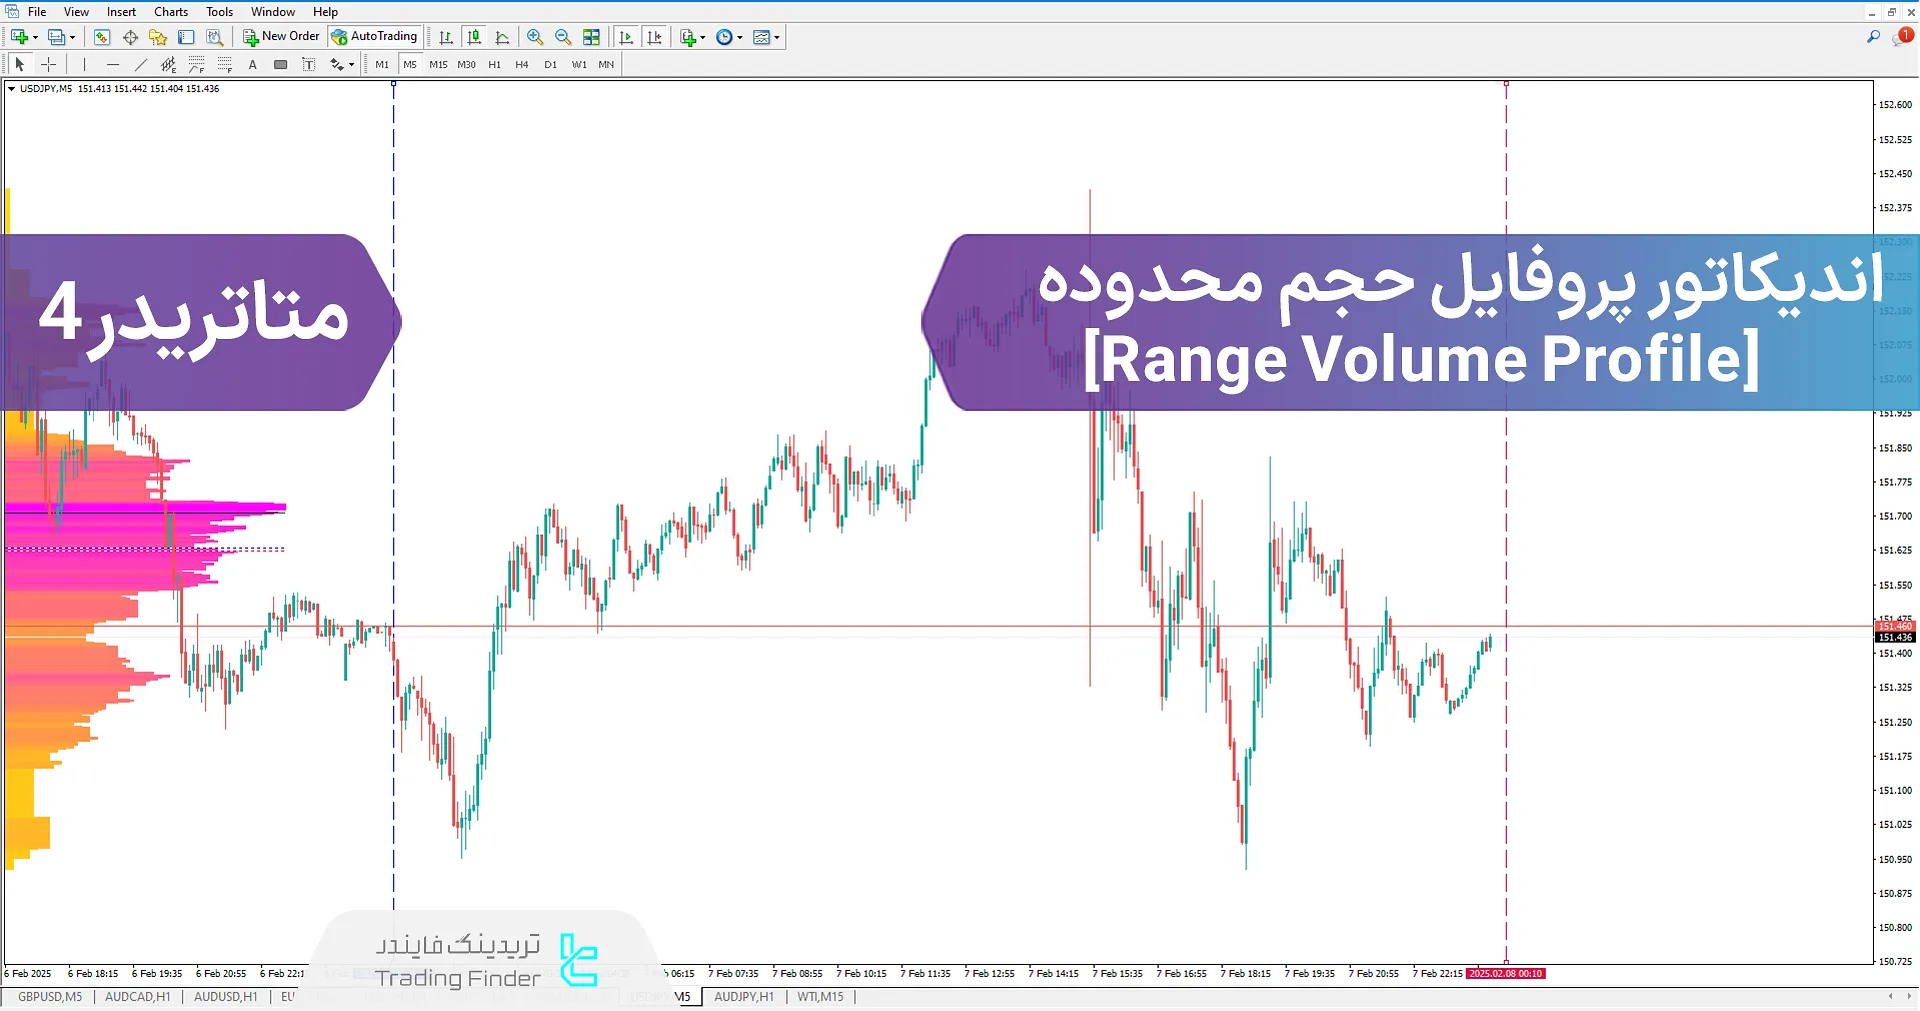The height and width of the screenshot is (1011, 1920).
Task: Click the current price label 151.436
Action: (1893, 638)
